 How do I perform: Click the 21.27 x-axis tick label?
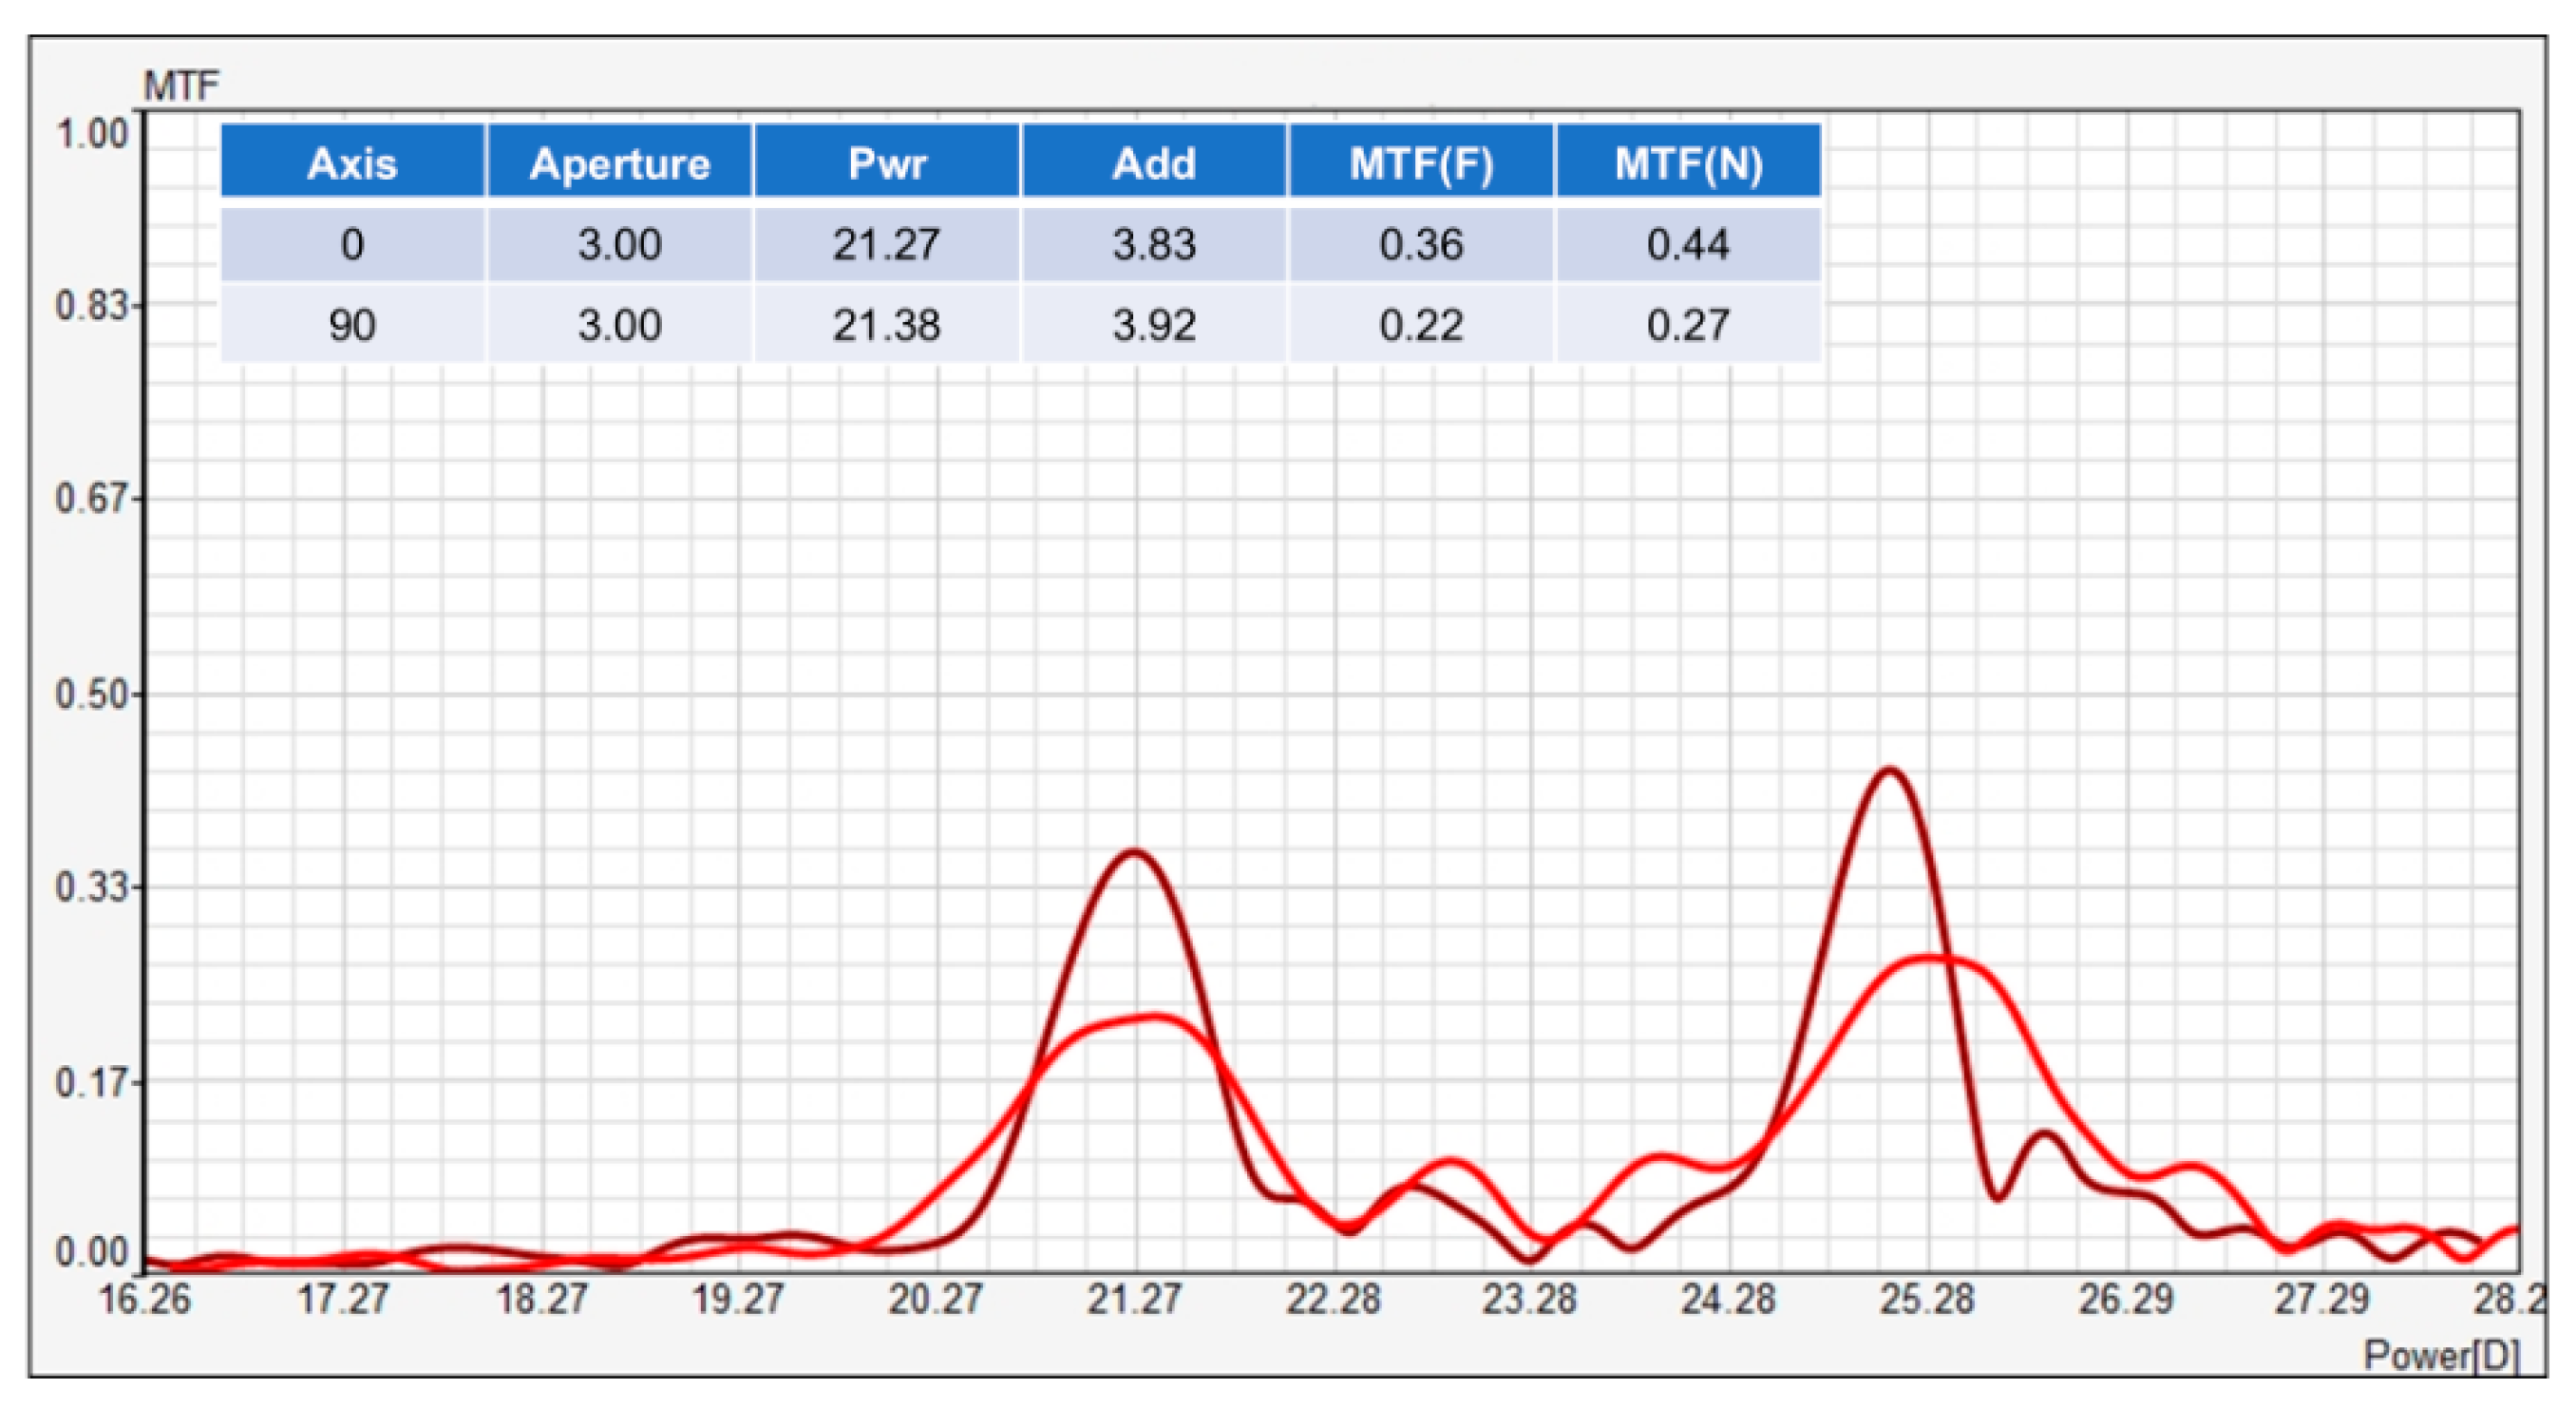click(1135, 1300)
